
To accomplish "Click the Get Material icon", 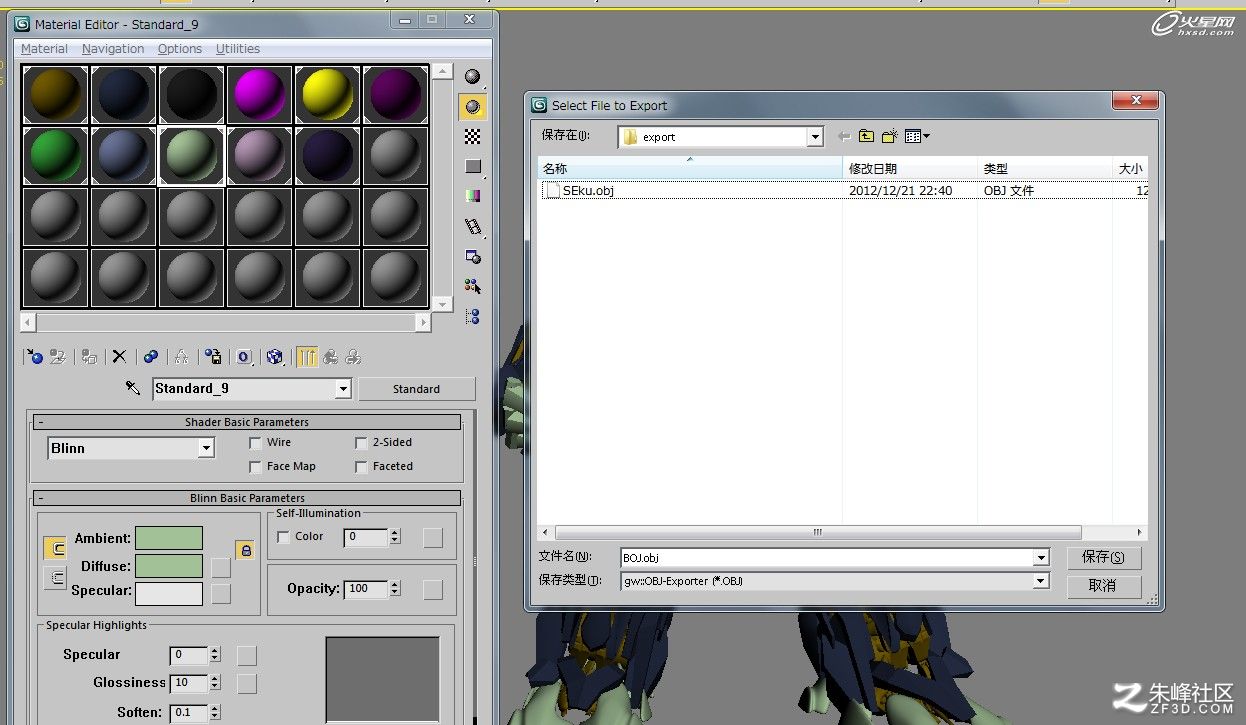I will click(35, 356).
